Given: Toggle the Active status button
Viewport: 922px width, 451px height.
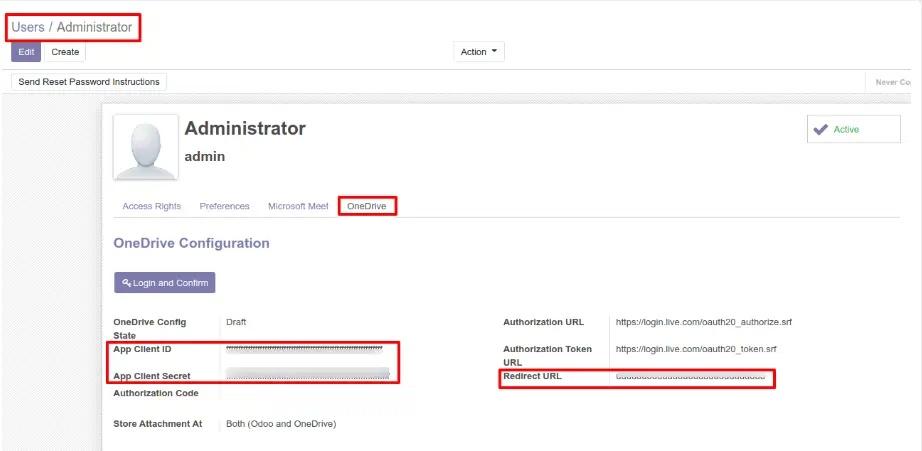Looking at the screenshot, I should click(854, 129).
